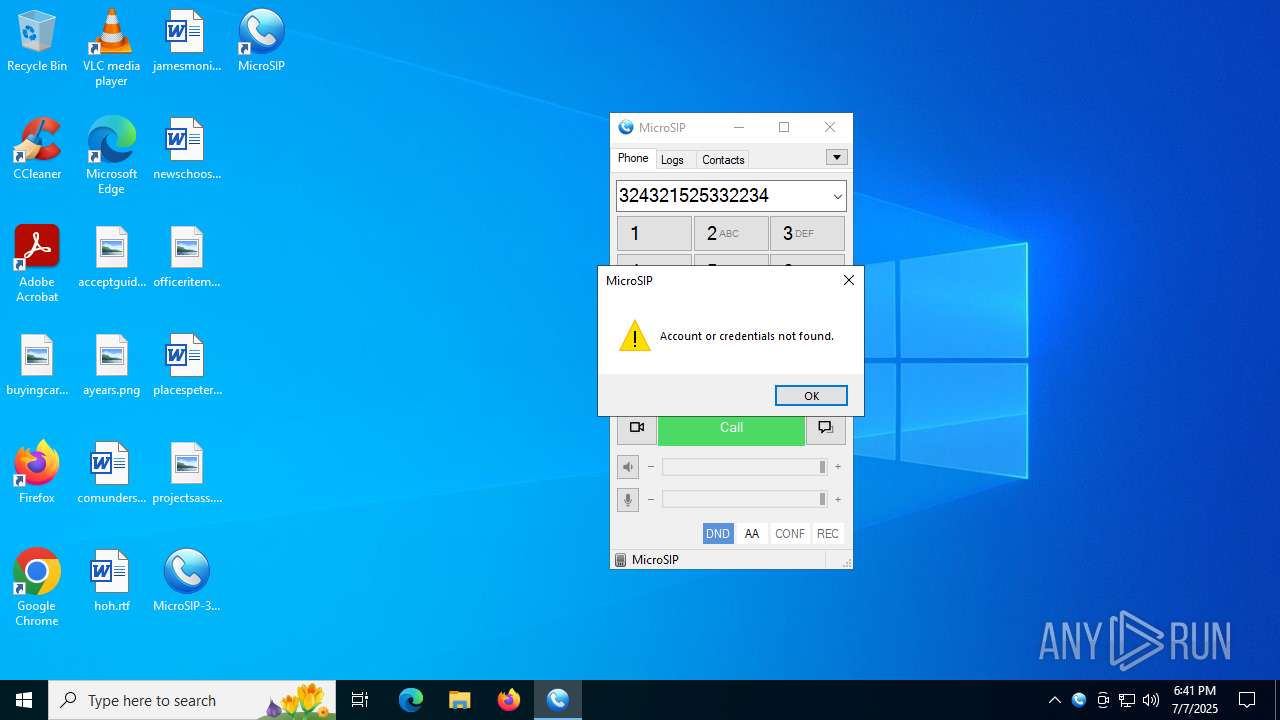Viewport: 1280px width, 720px height.
Task: Toggle AA auto answer
Action: [x=752, y=534]
